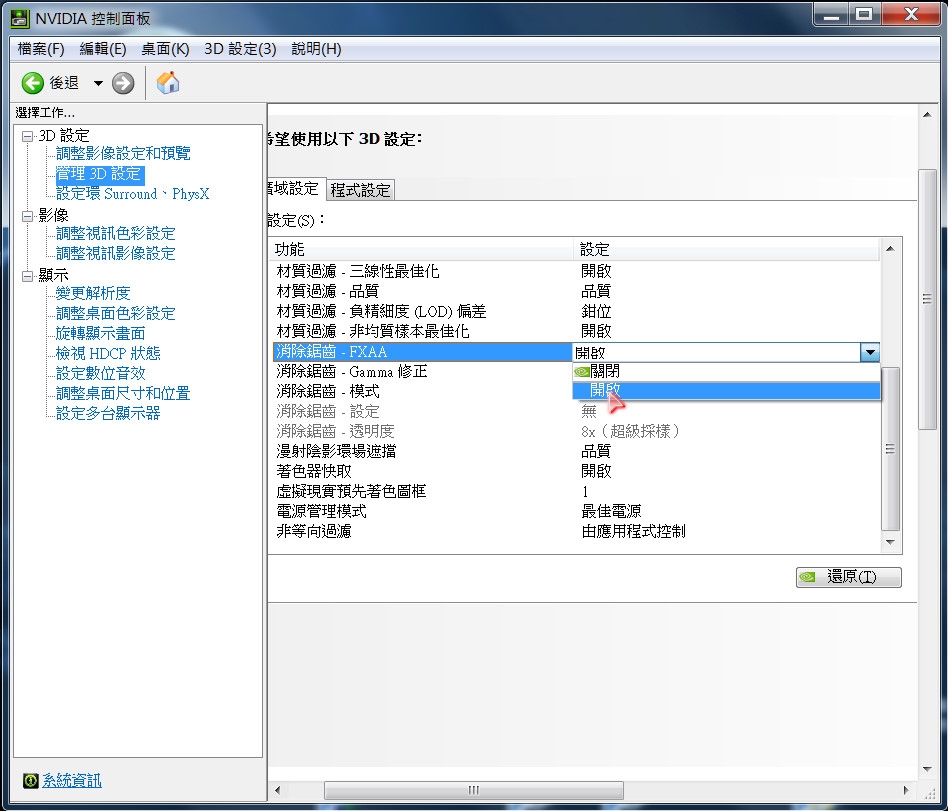Open 檢視 HDCP 狀態 page

[108, 353]
